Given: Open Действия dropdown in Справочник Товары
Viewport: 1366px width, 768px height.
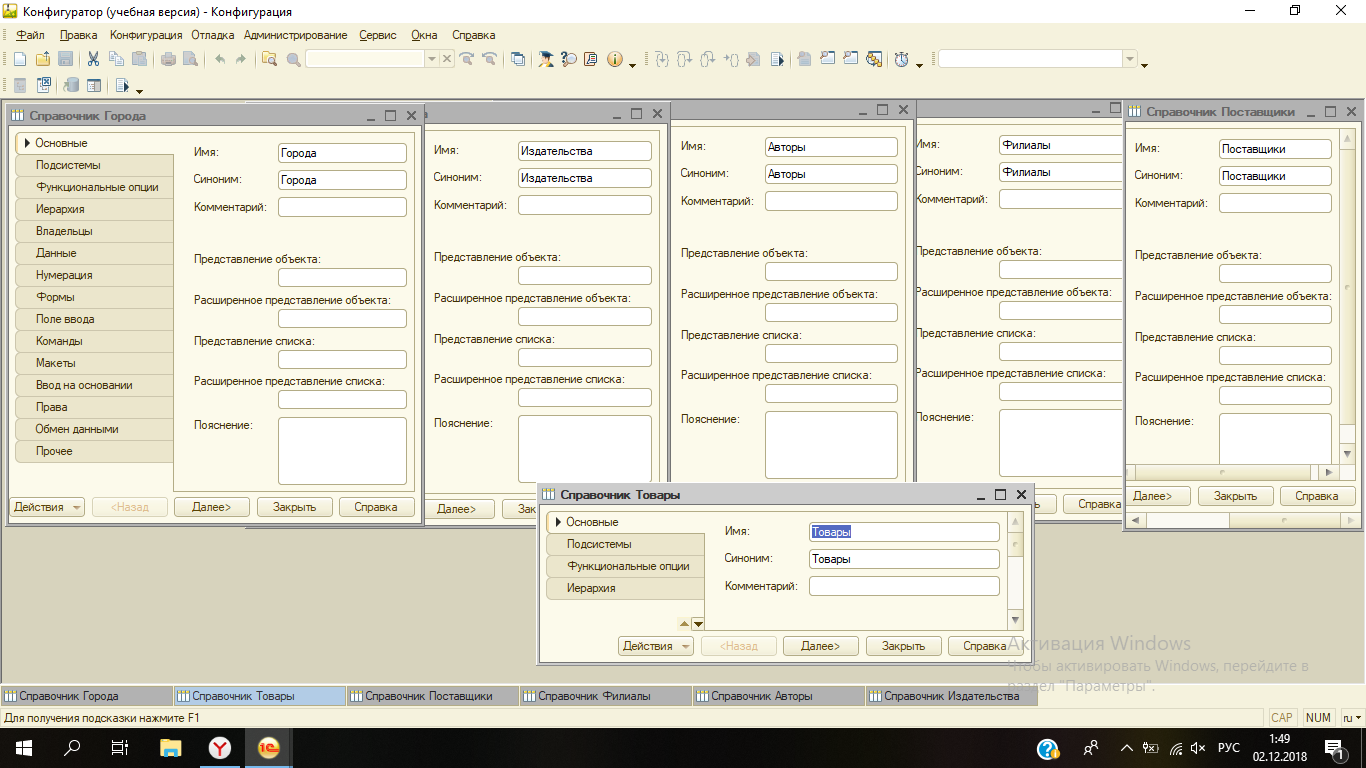Looking at the screenshot, I should click(x=656, y=646).
